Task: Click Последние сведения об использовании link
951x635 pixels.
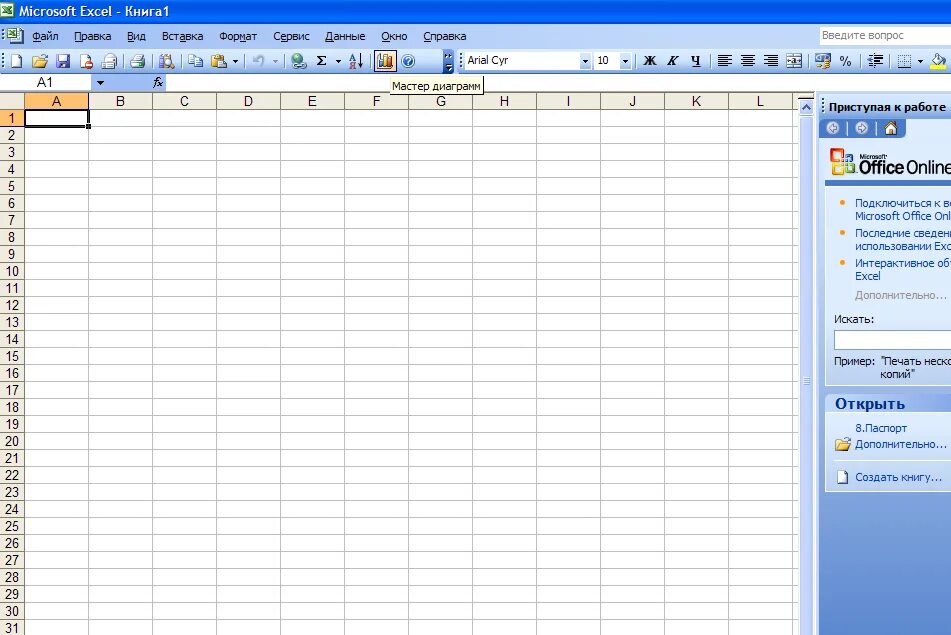Action: pos(902,240)
